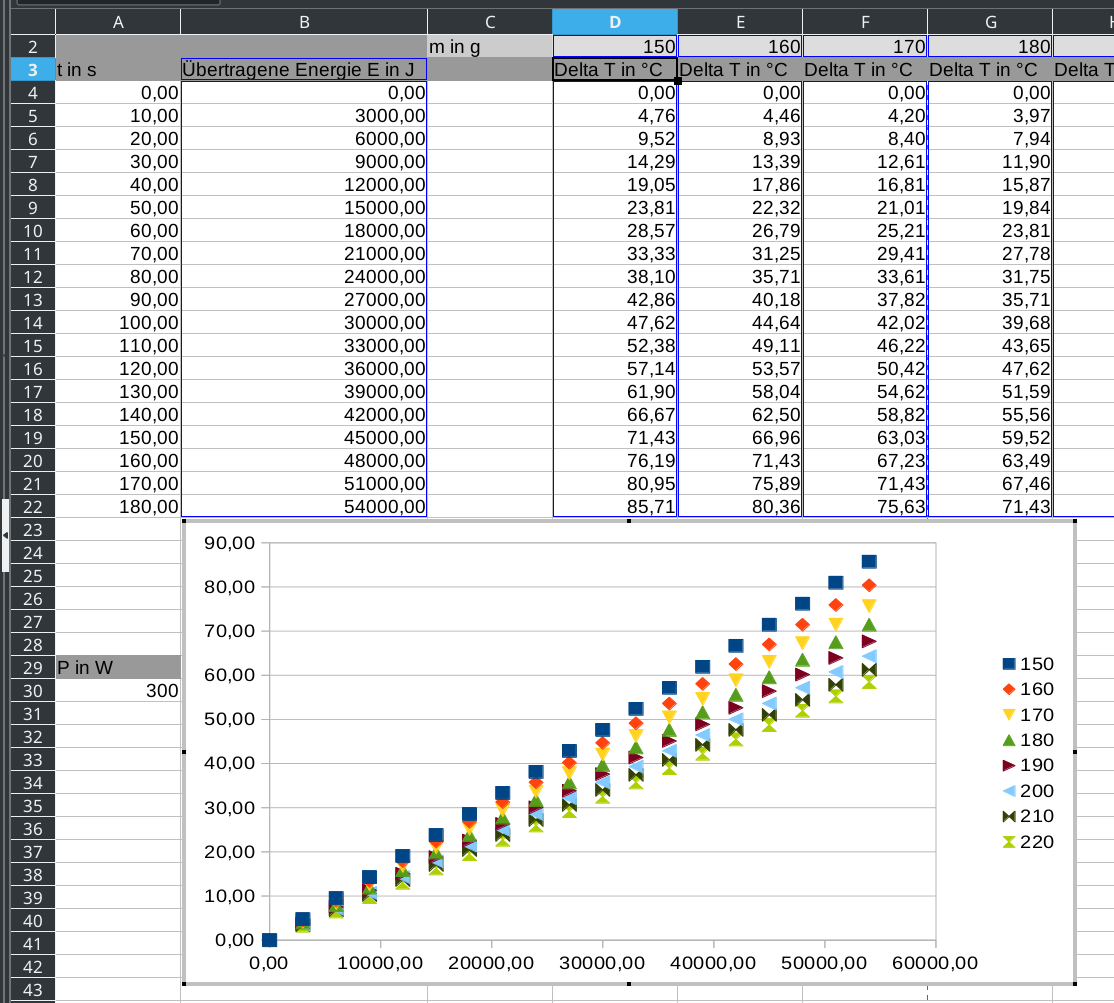The height and width of the screenshot is (1003, 1114).
Task: Click cell 'm in g'
Action: (x=490, y=47)
